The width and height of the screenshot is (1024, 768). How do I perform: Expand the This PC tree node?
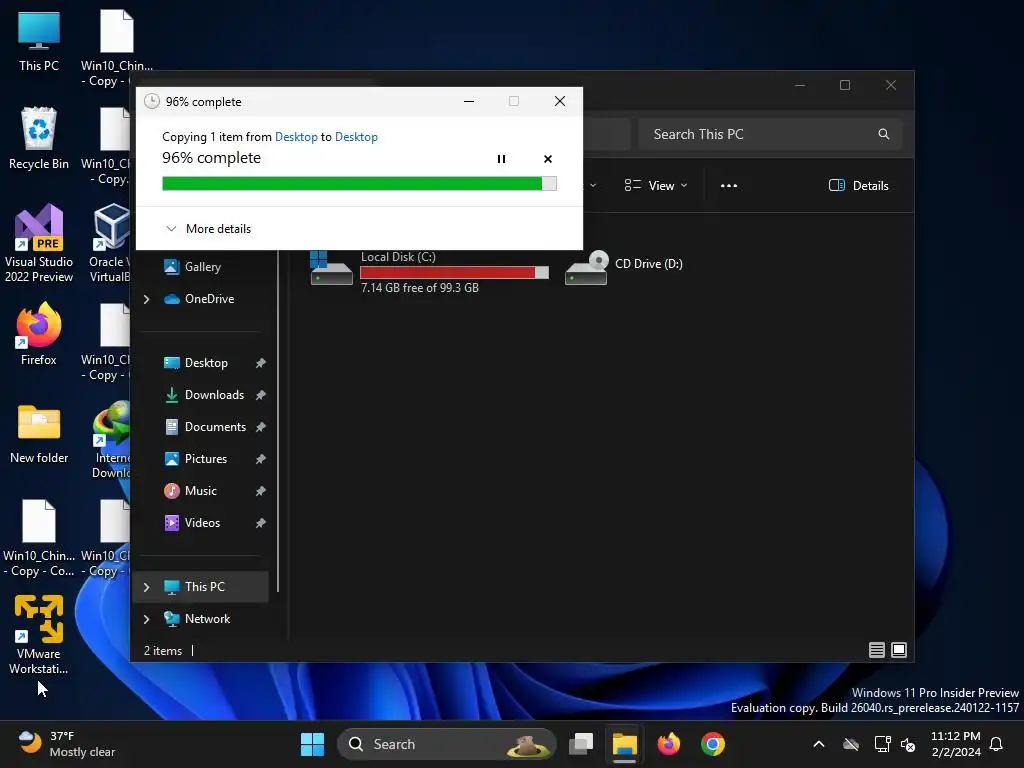point(146,587)
